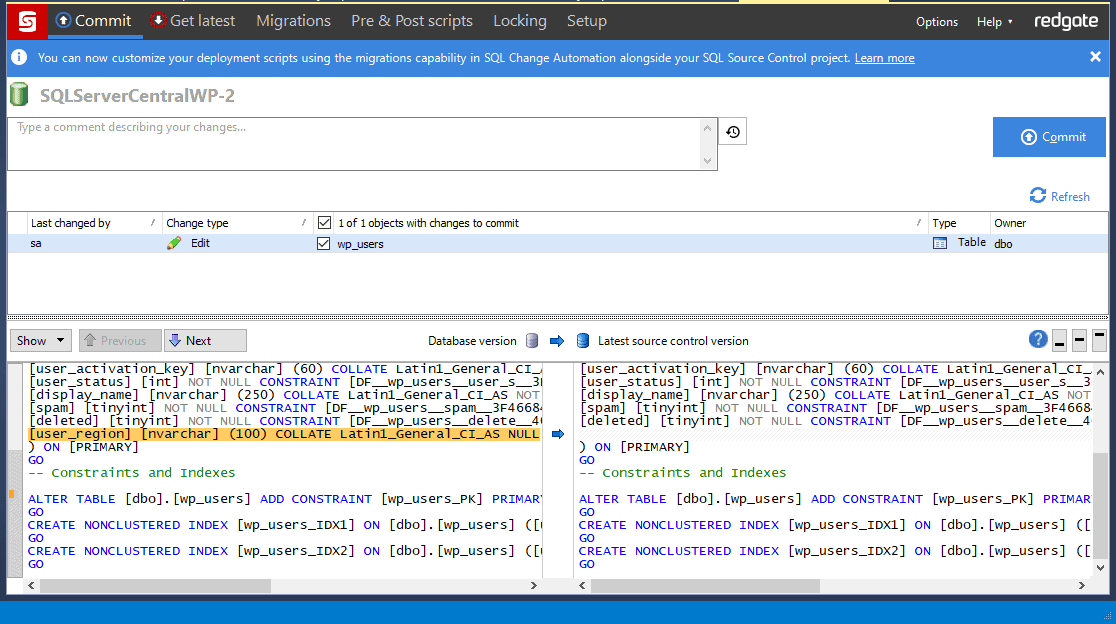Click the Table icon in the wp_users row
The height and width of the screenshot is (624, 1116).
[939, 242]
